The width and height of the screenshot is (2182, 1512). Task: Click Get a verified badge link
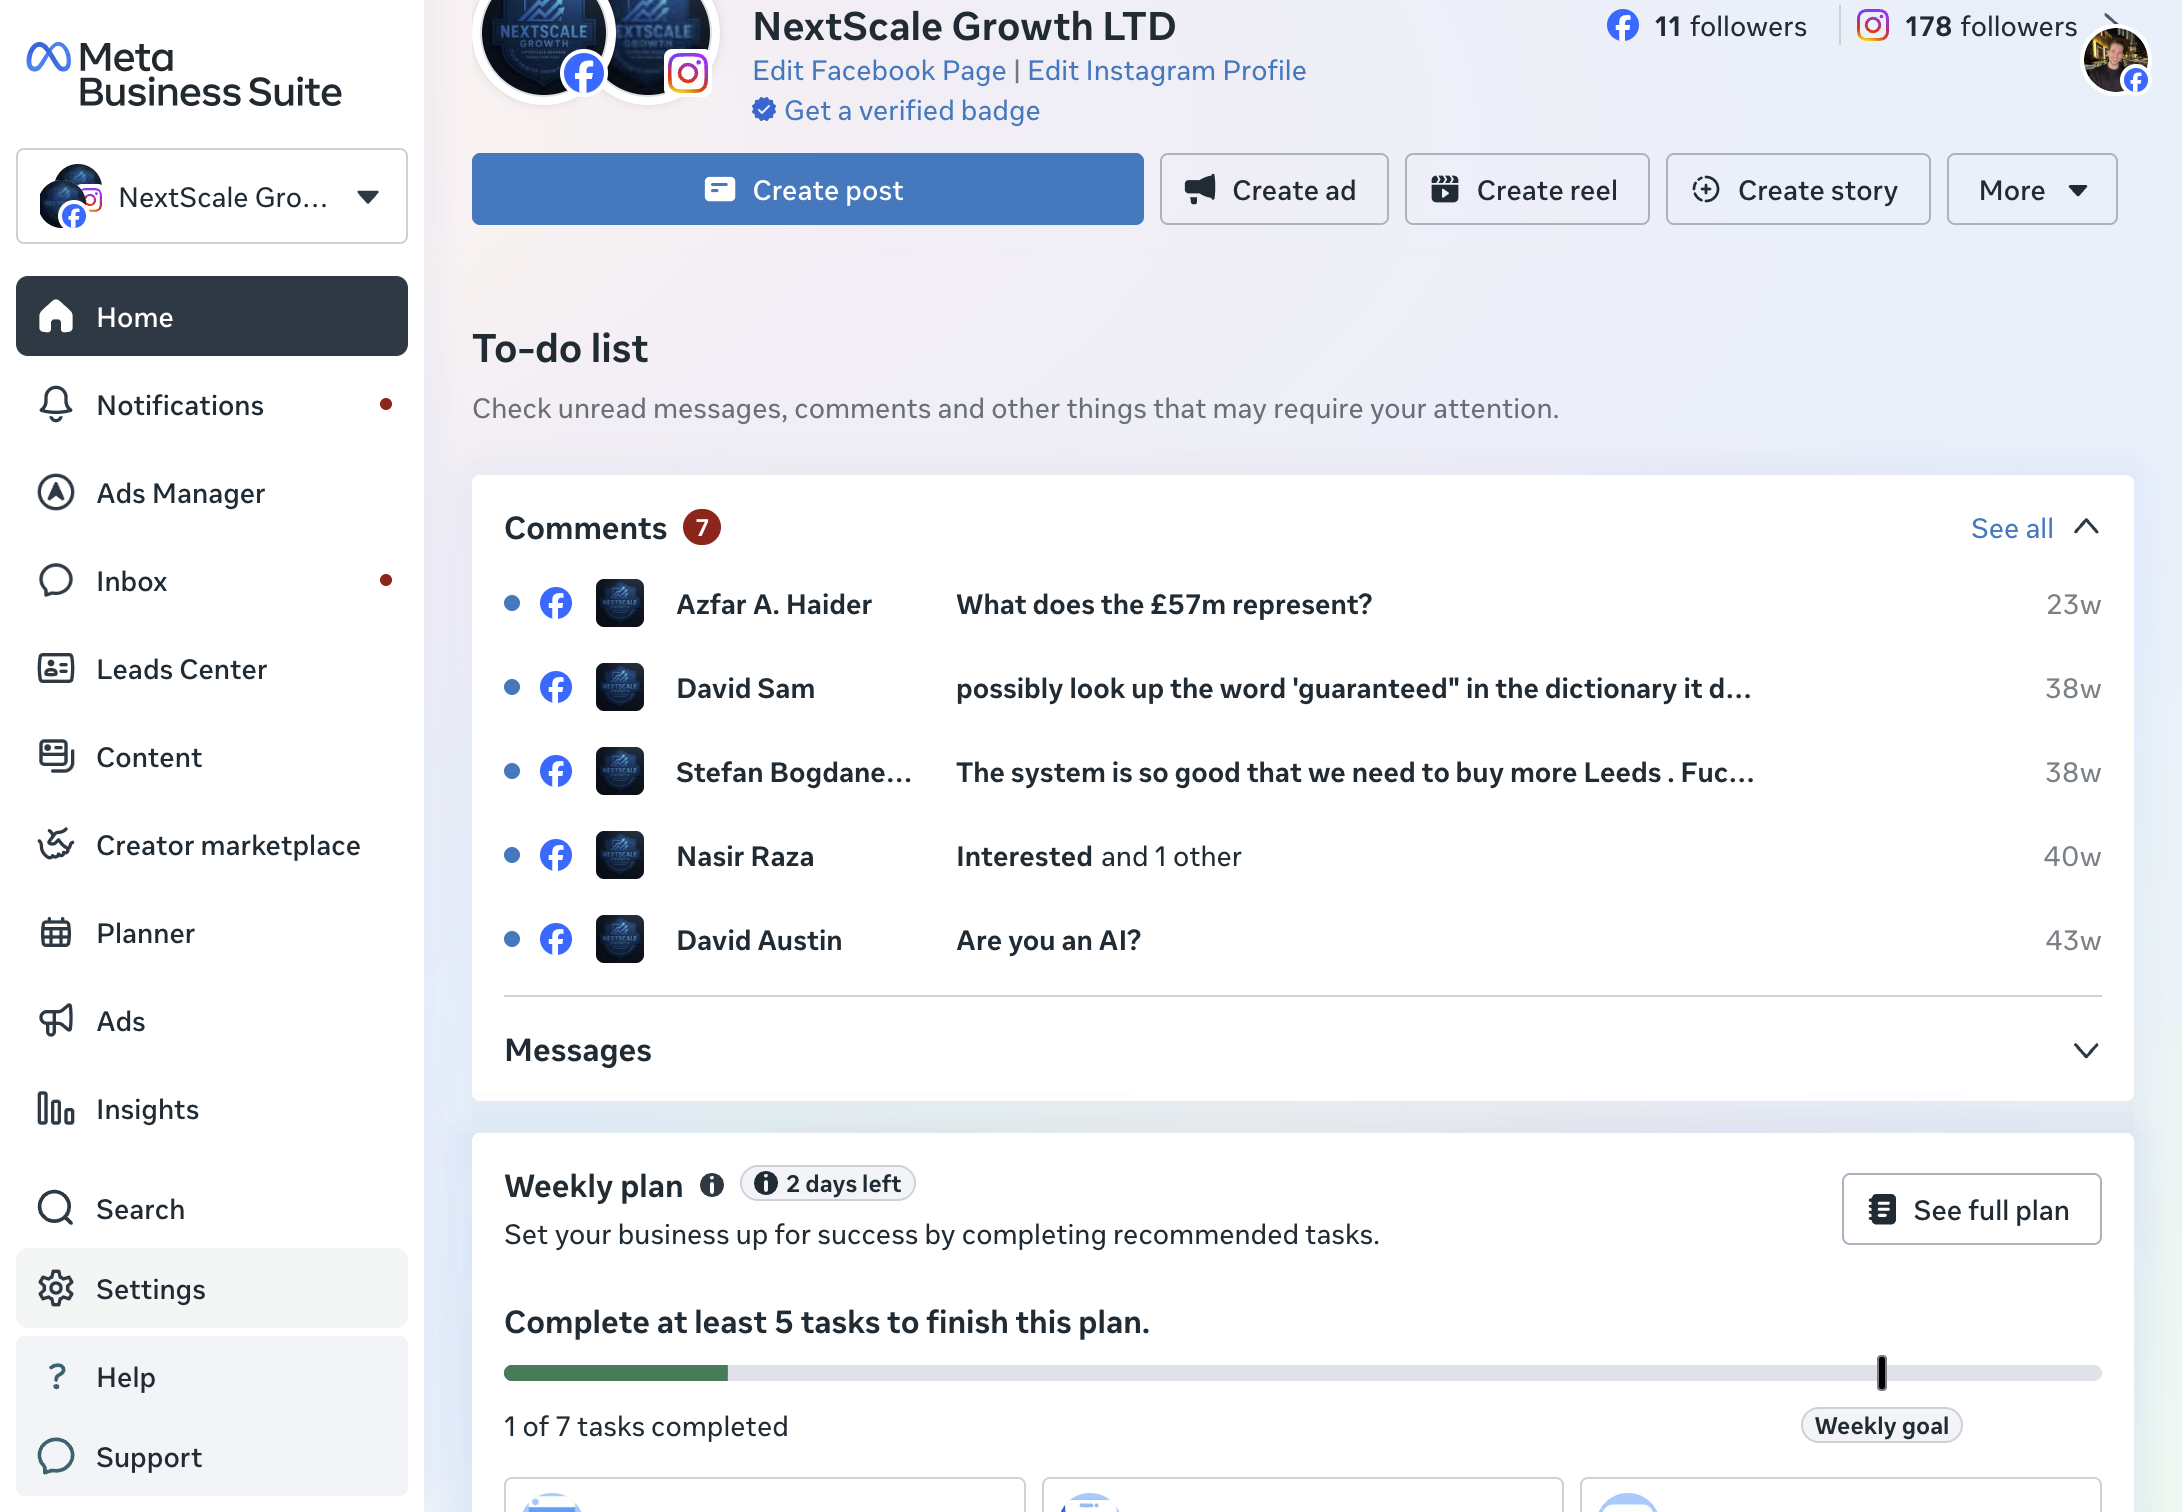pos(897,110)
